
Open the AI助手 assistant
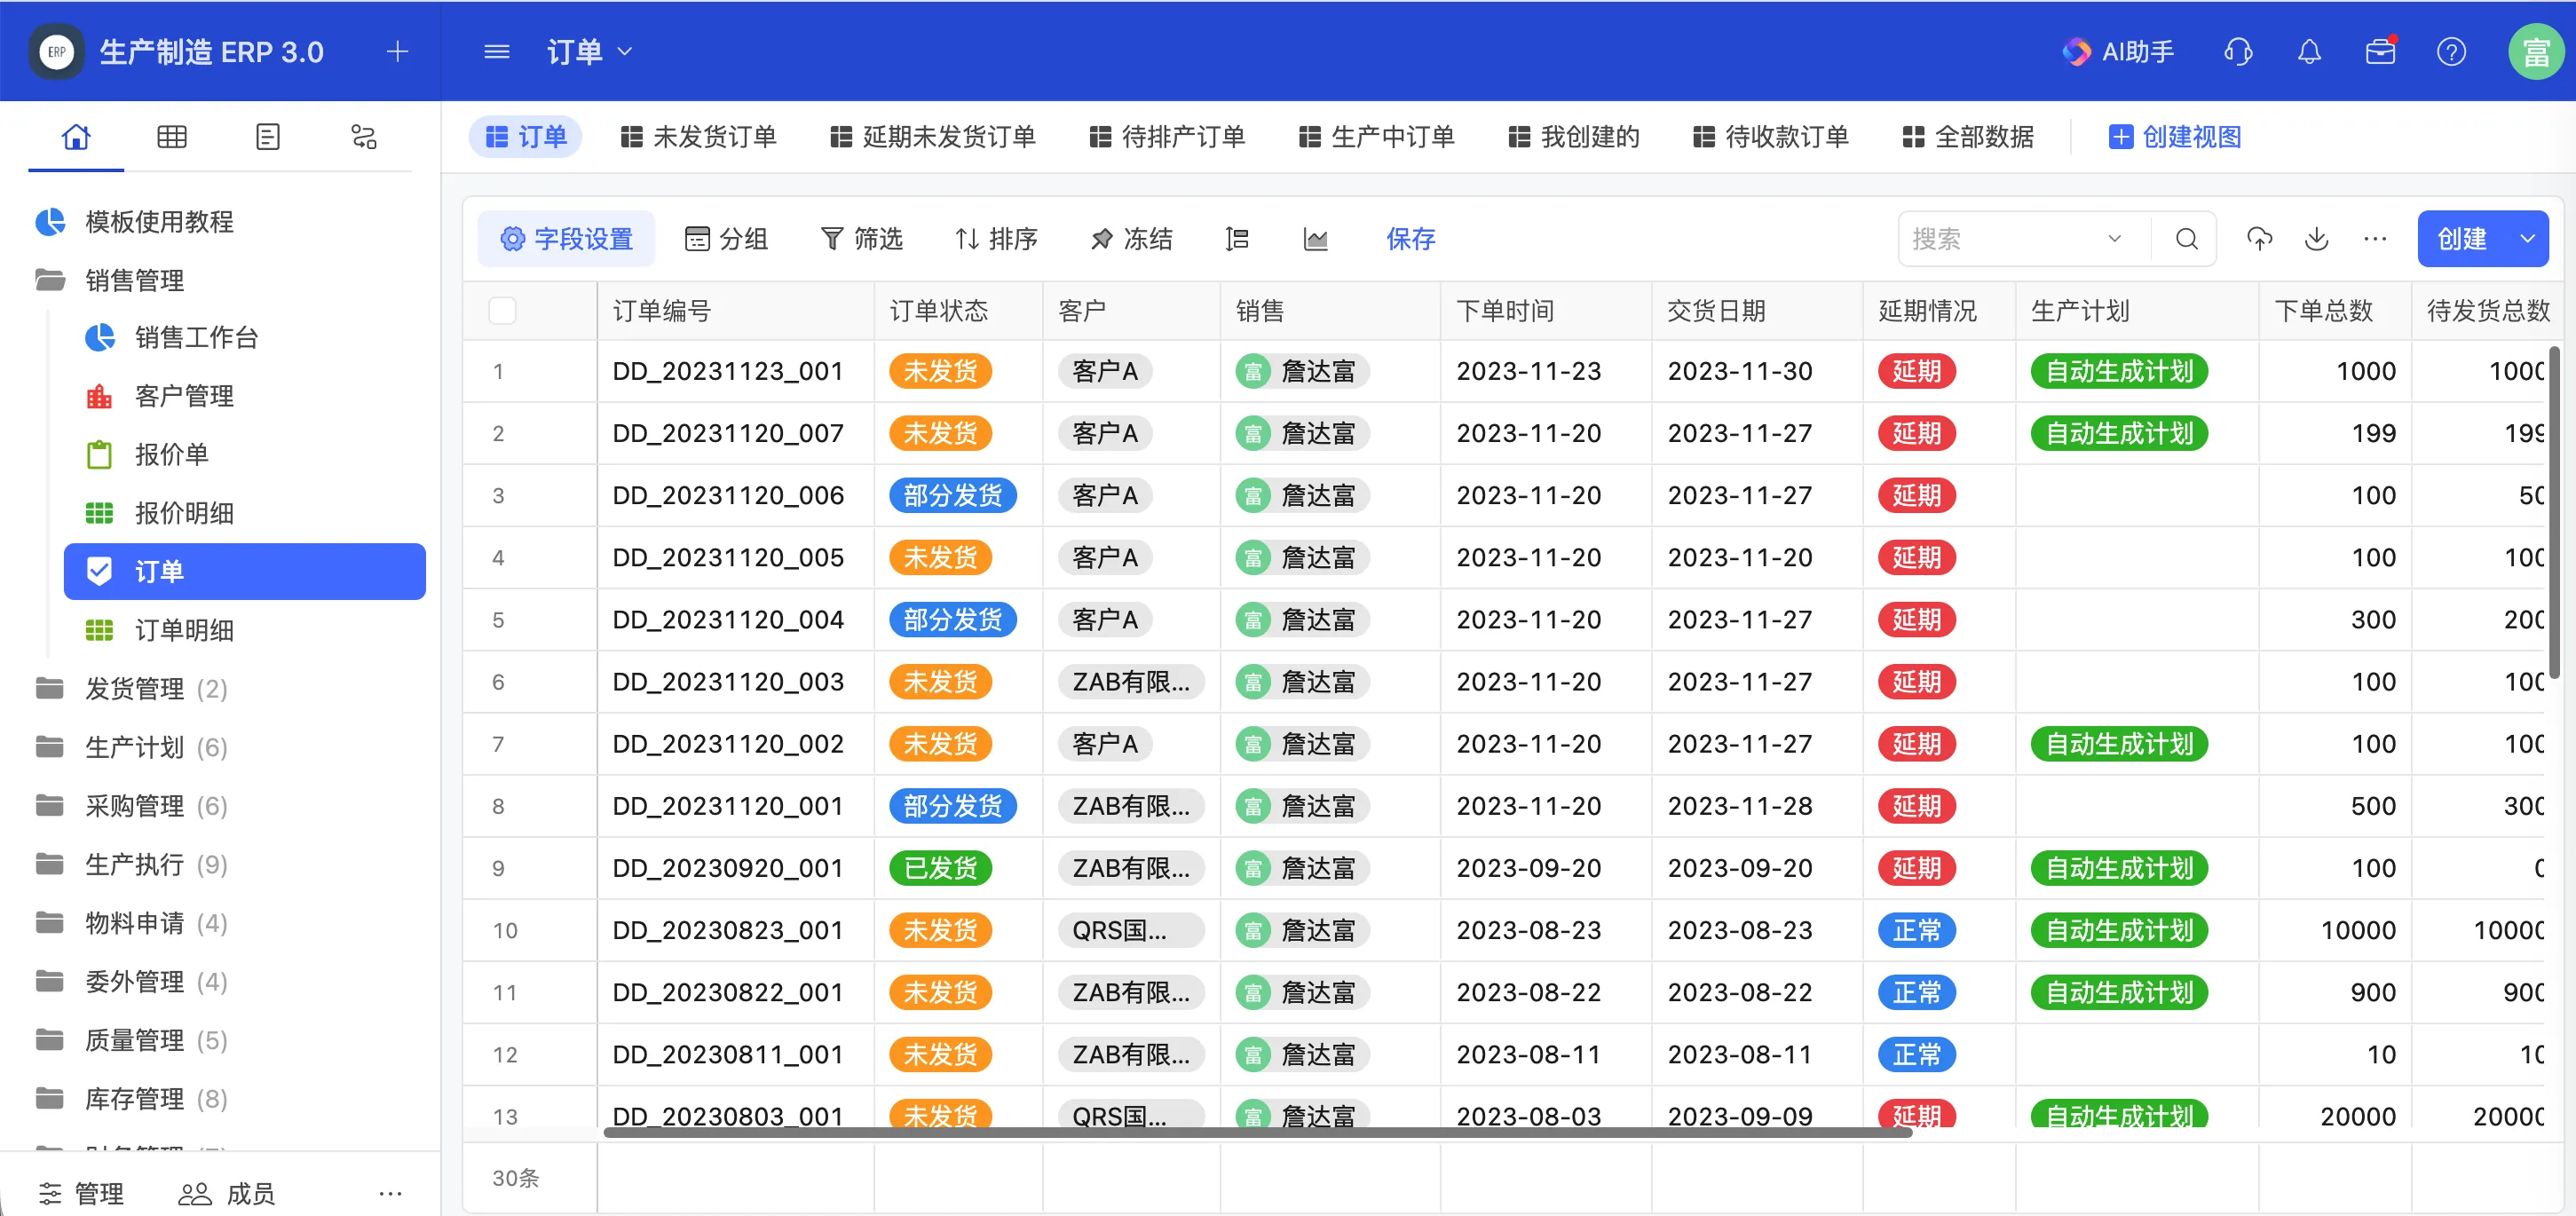pyautogui.click(x=2118, y=52)
